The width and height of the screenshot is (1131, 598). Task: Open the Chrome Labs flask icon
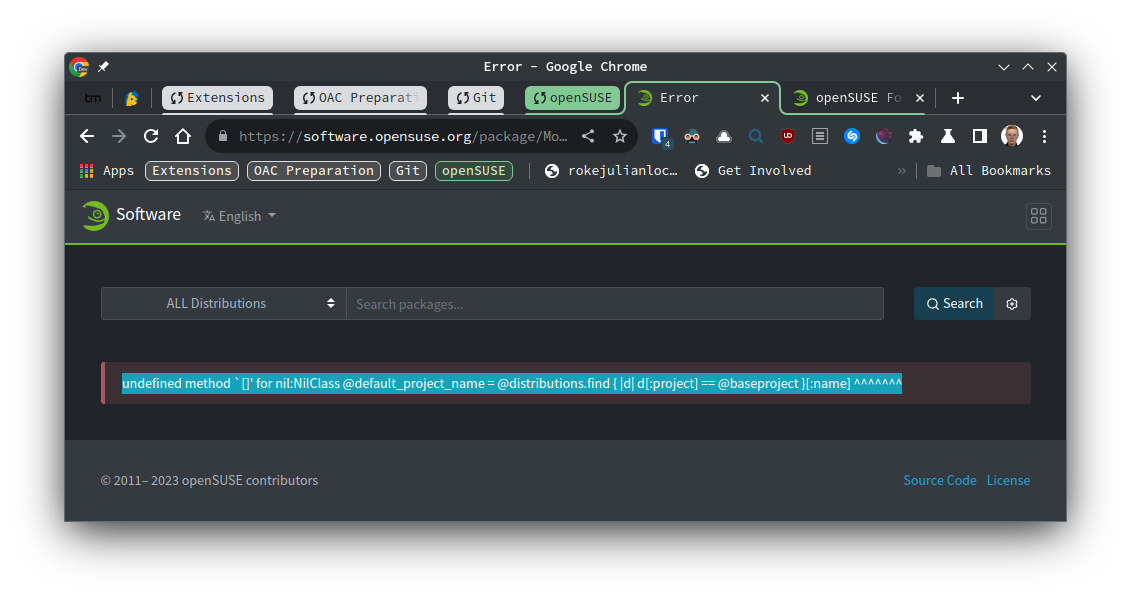coord(947,136)
